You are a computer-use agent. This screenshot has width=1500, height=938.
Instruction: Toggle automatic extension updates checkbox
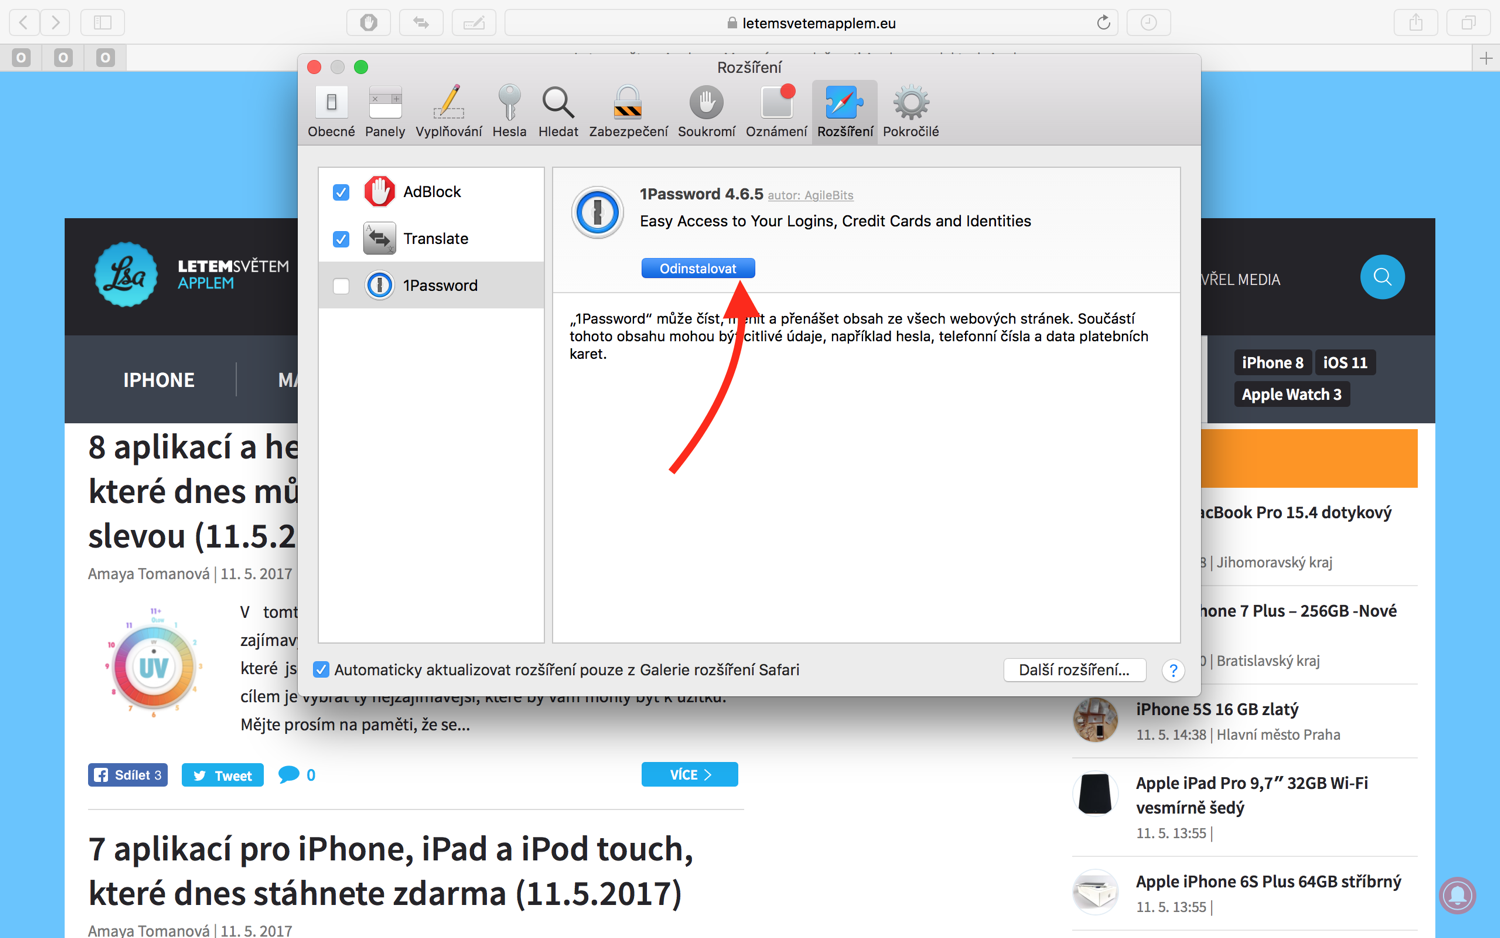tap(321, 669)
